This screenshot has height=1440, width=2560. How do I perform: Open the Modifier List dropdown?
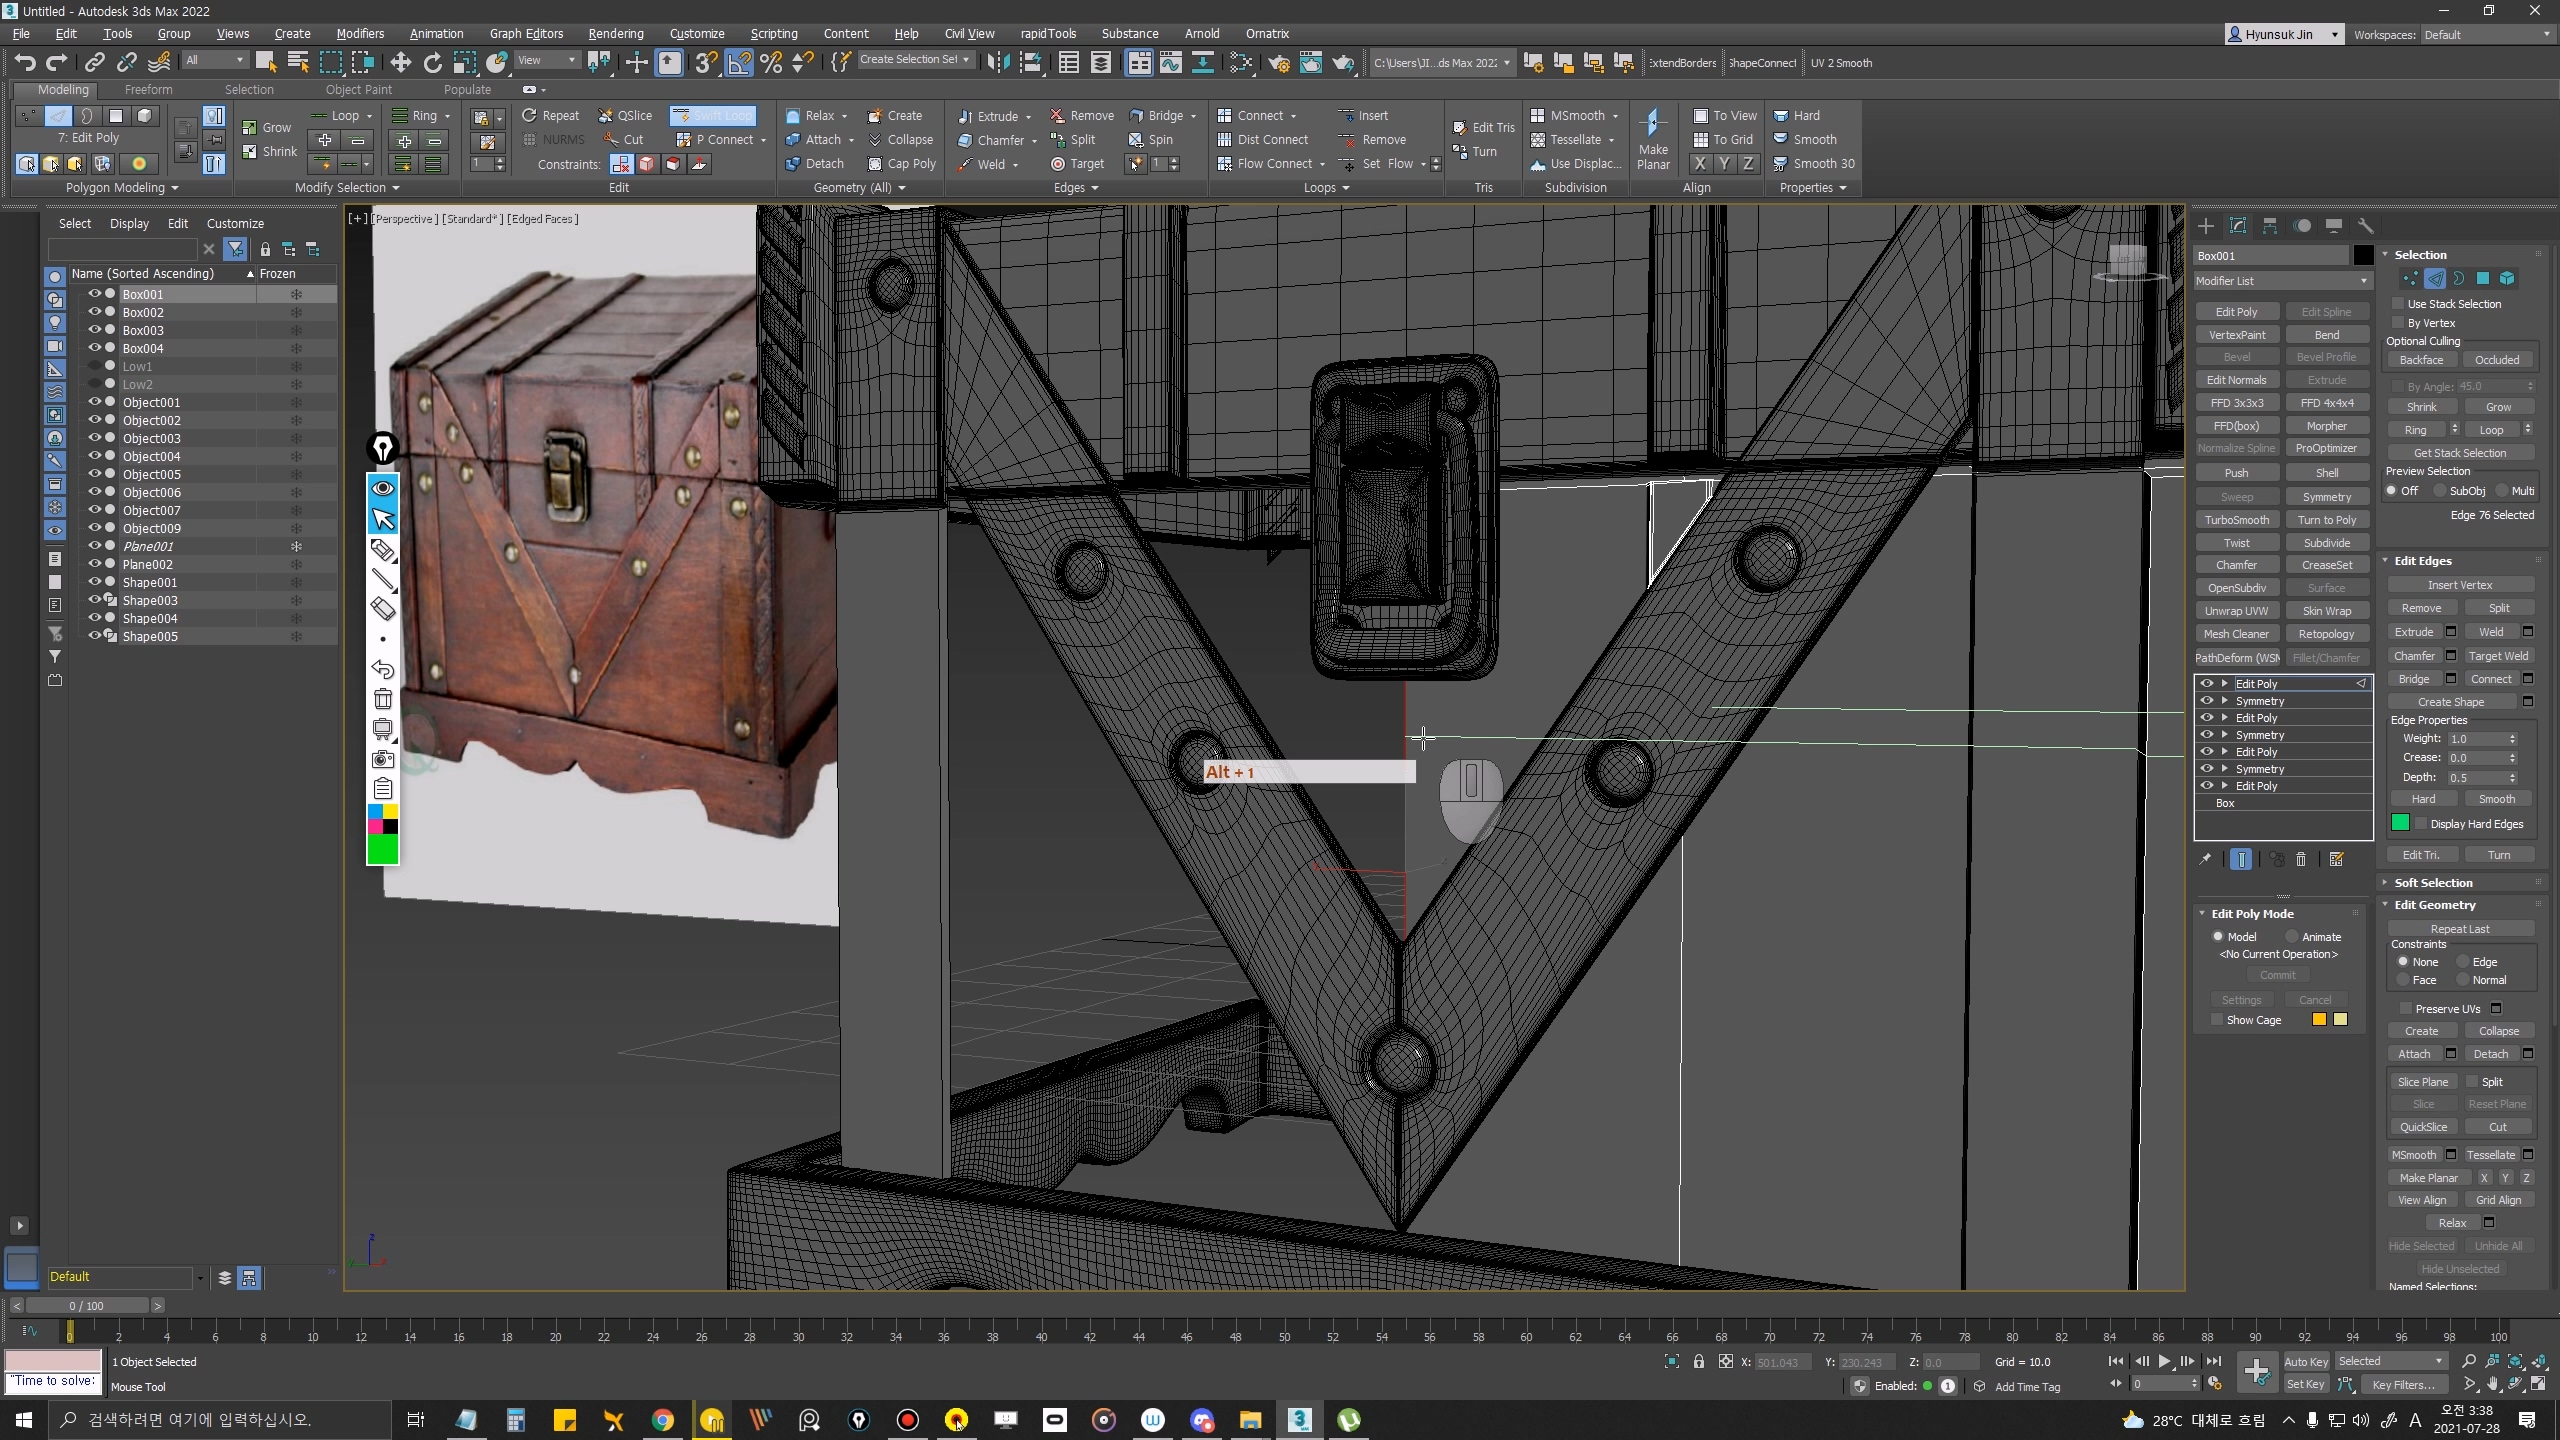(x=2281, y=281)
